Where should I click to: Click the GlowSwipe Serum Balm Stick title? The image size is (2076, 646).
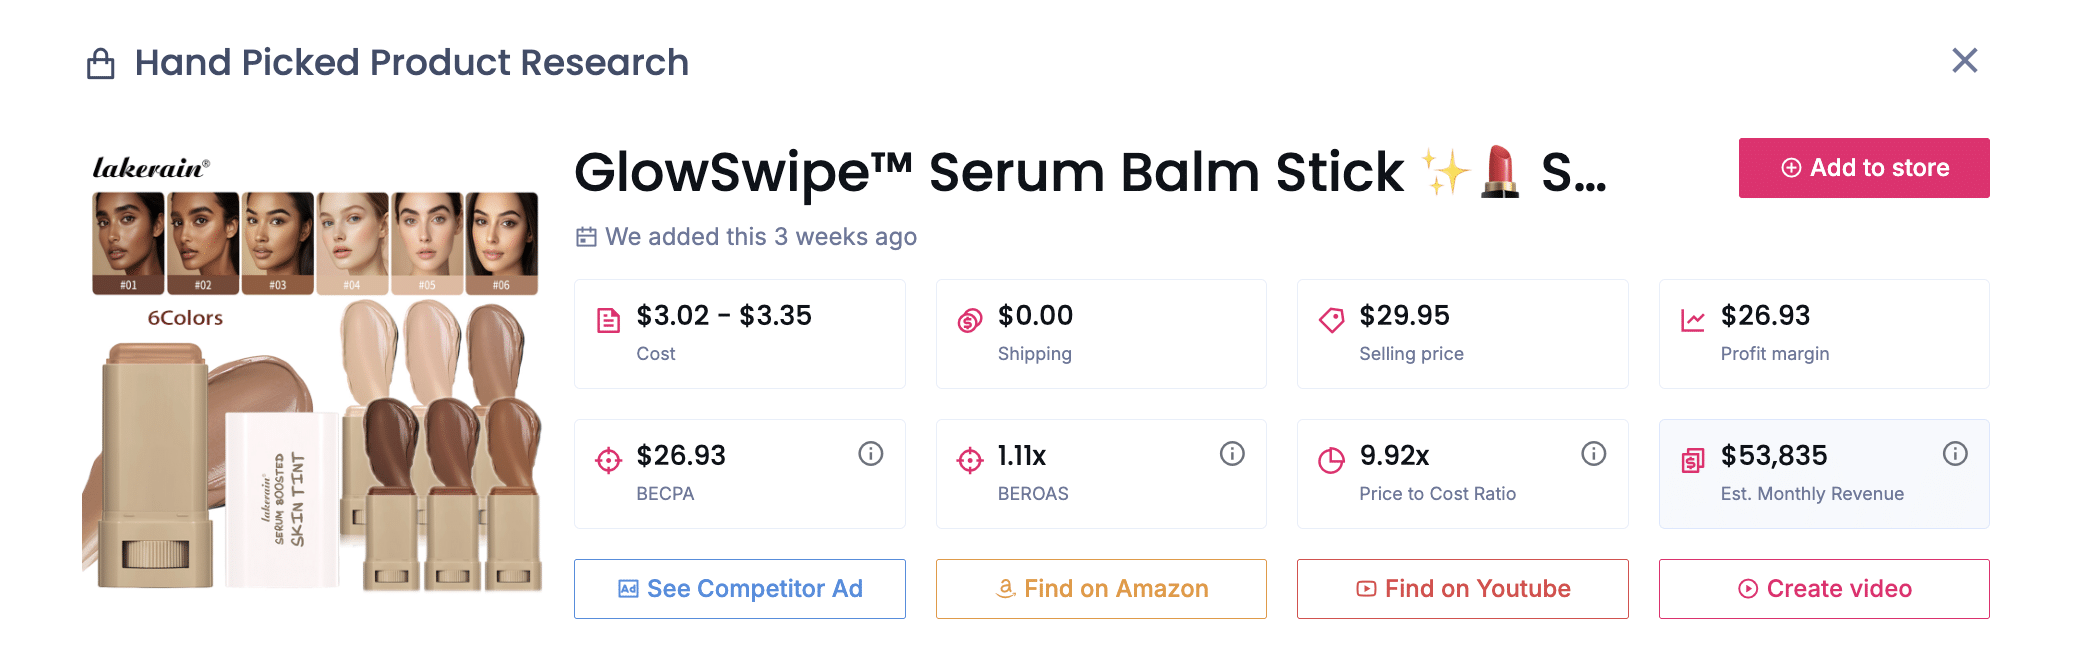point(1090,172)
